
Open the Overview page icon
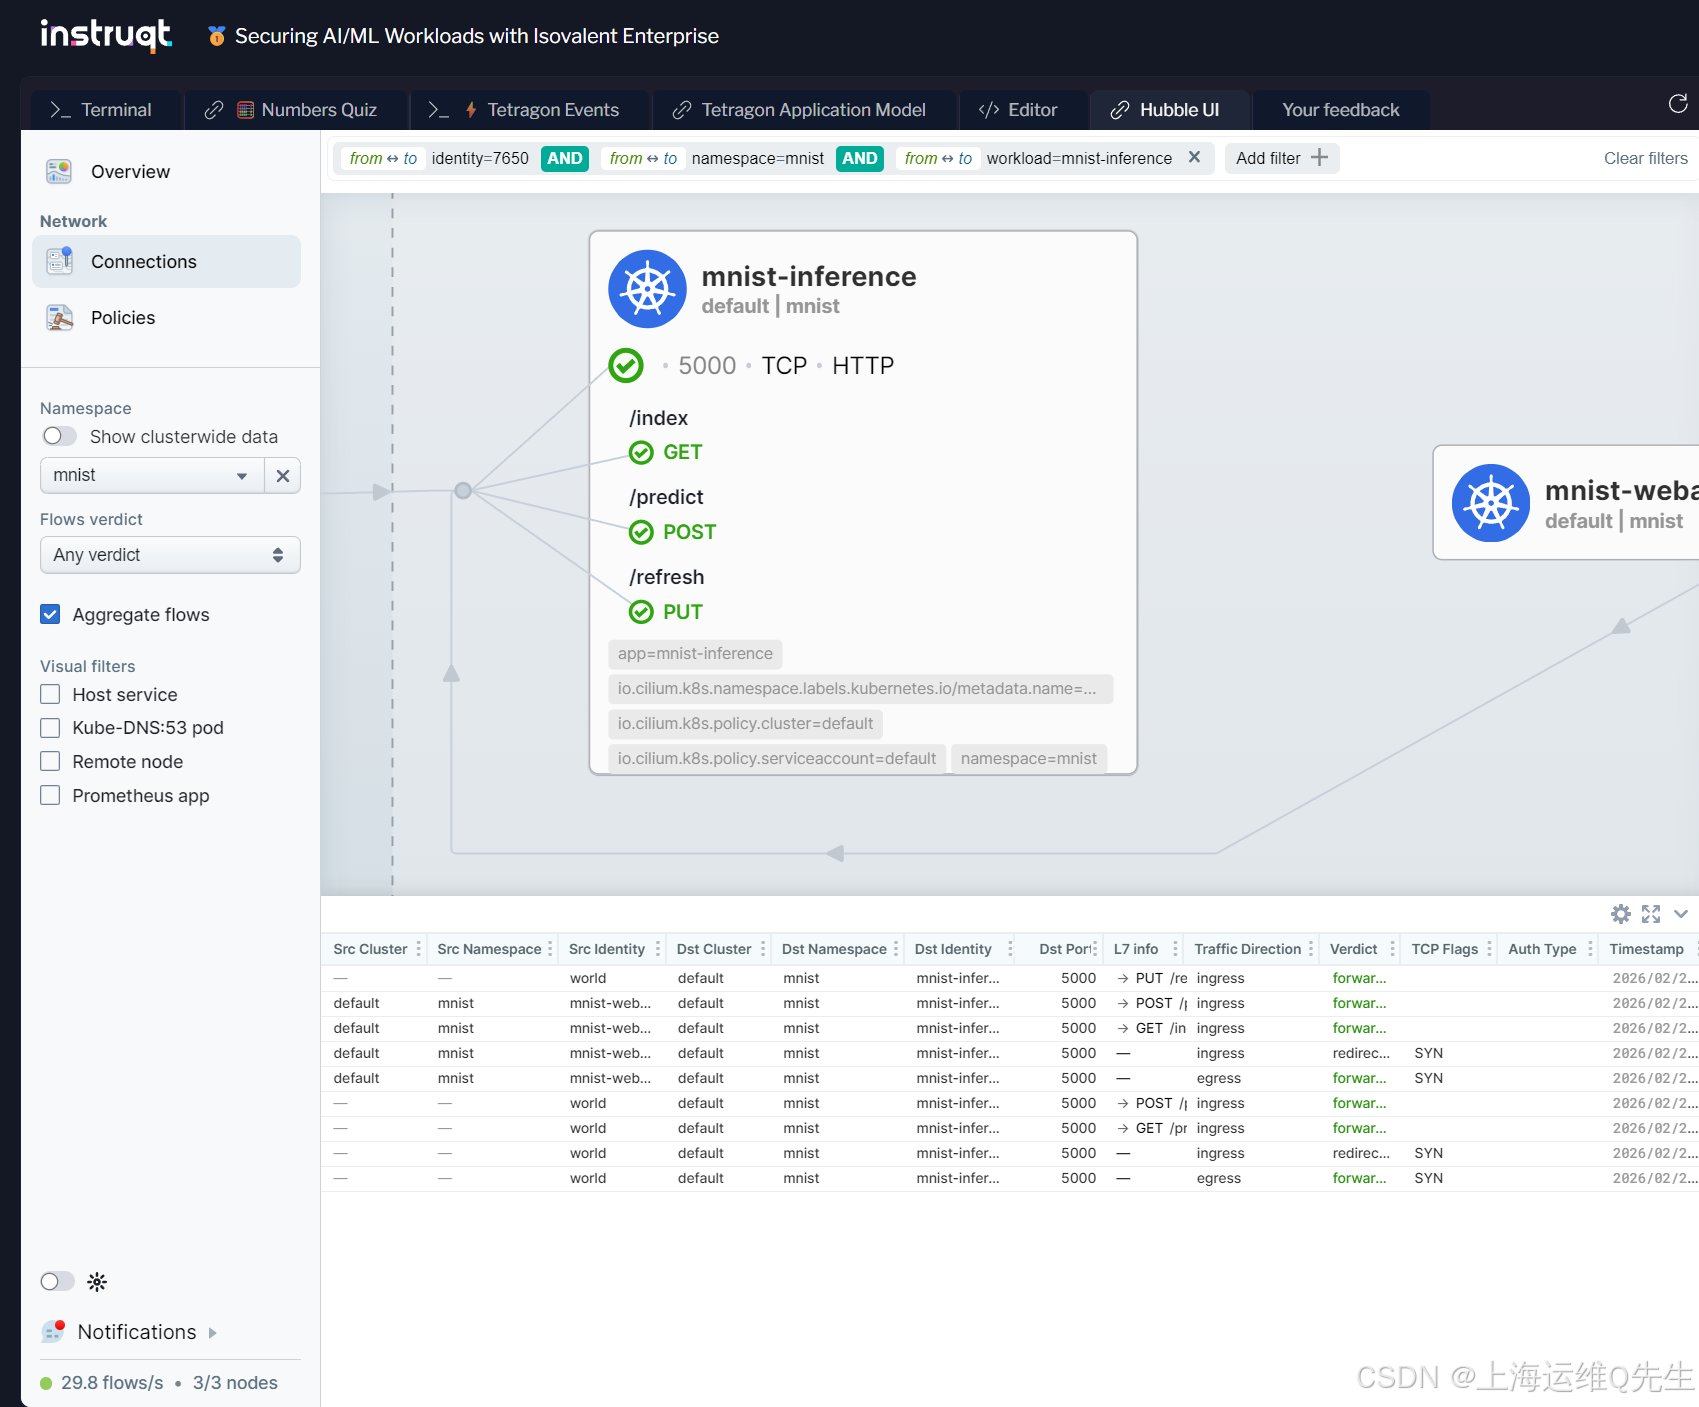click(x=59, y=172)
